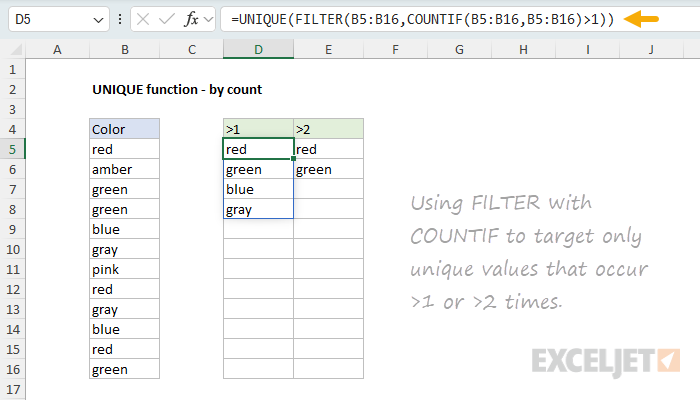The width and height of the screenshot is (700, 400).
Task: Select cell B13 containing 'gray'
Action: click(x=125, y=309)
